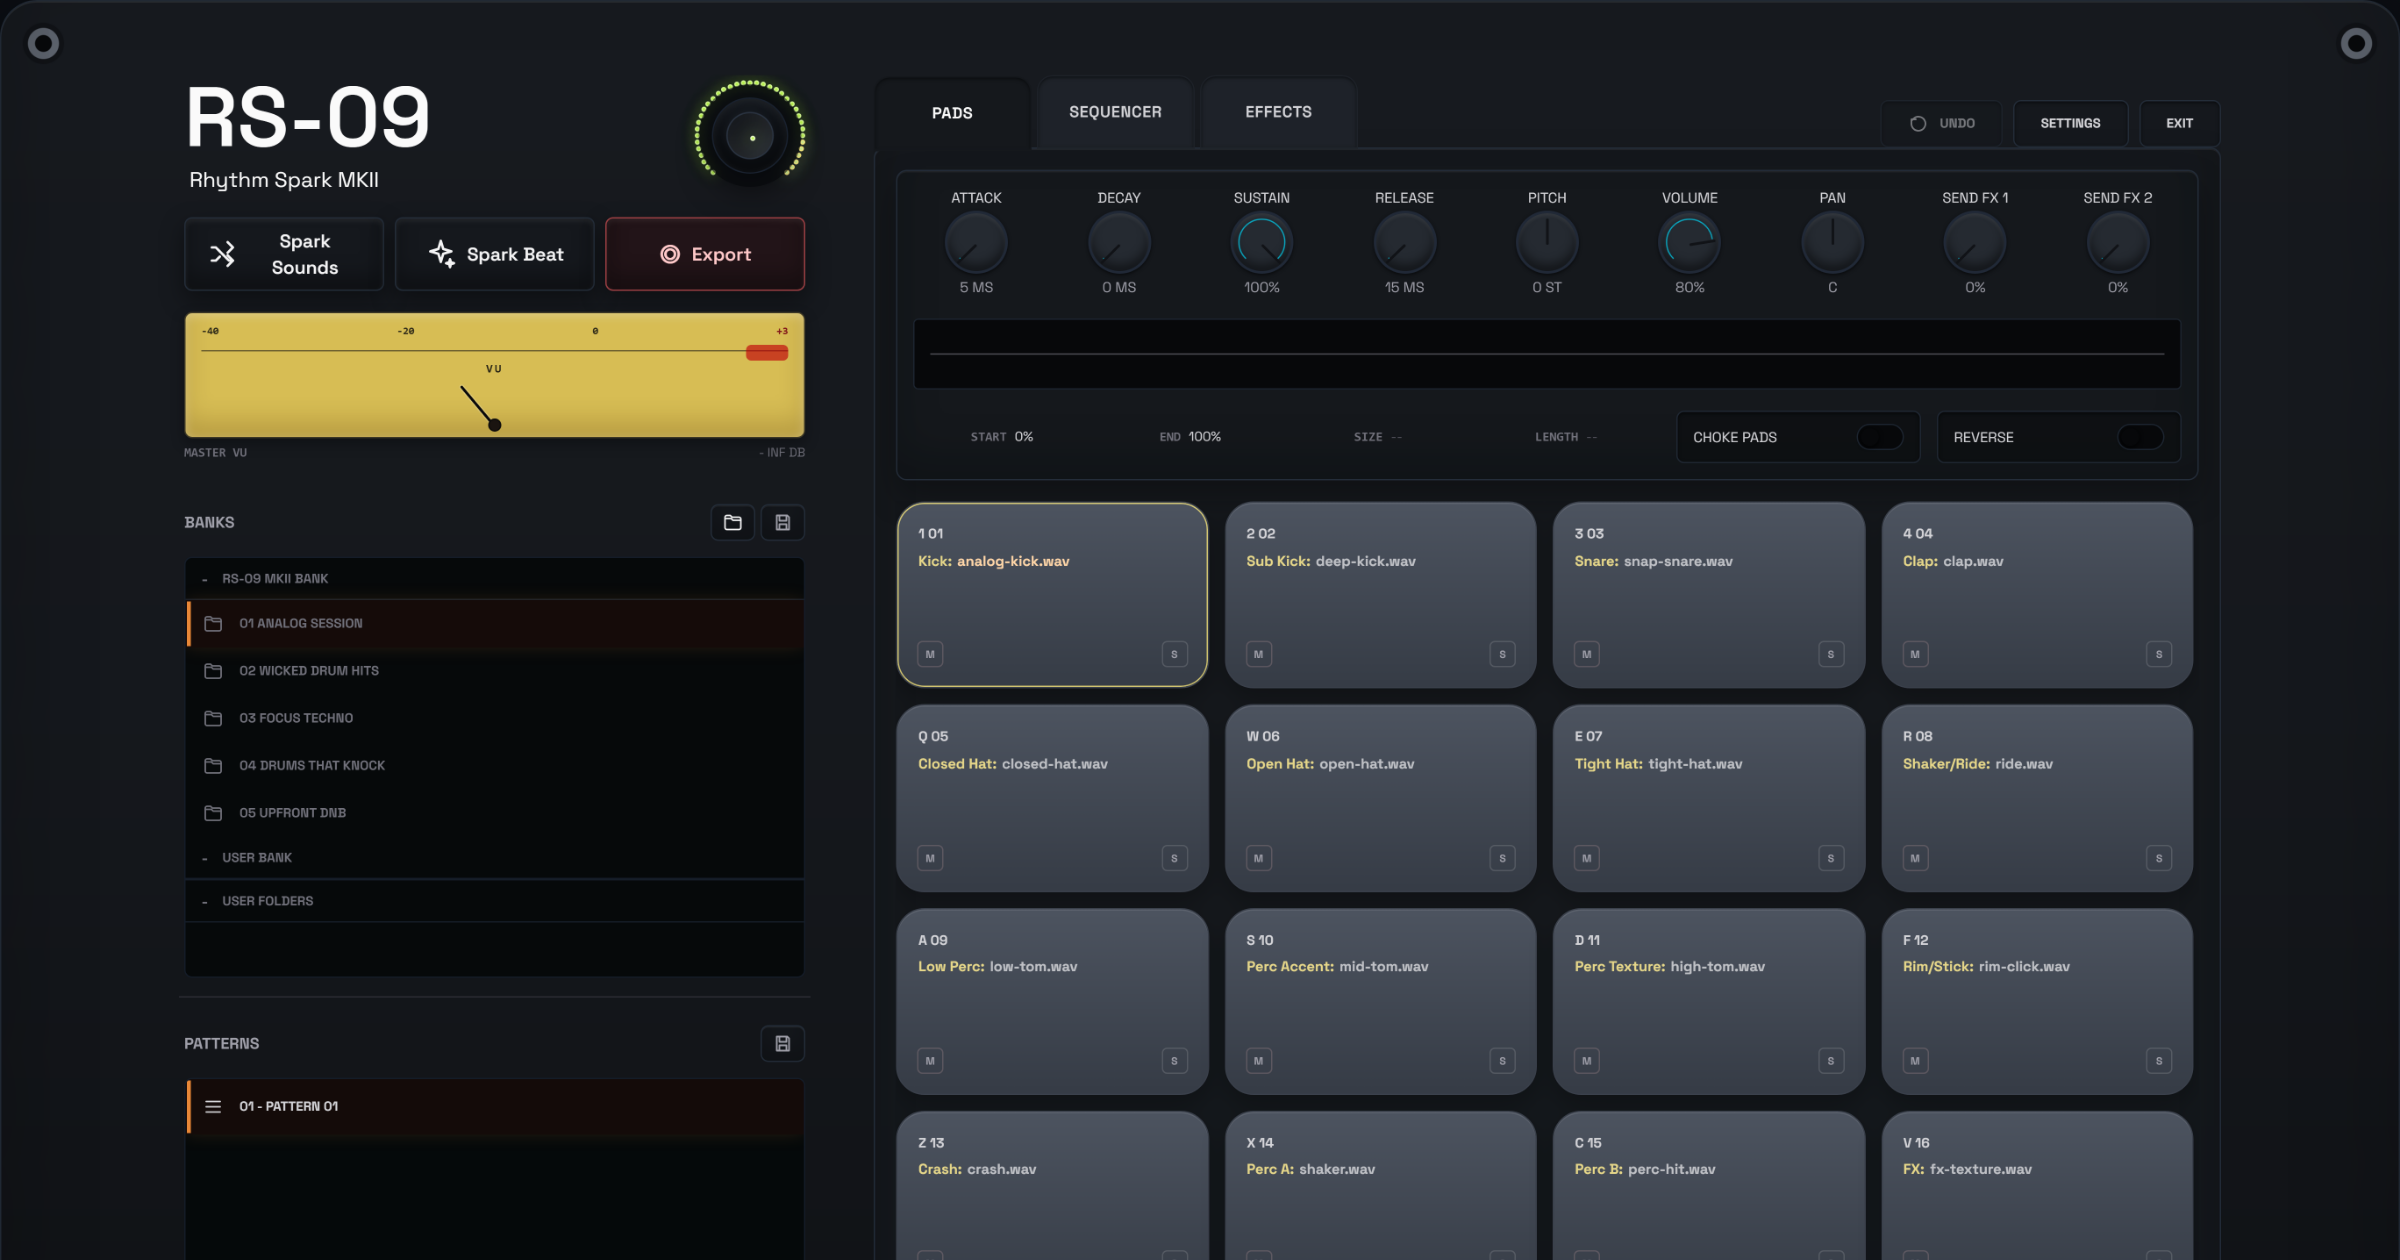
Task: Click the Undo button
Action: pos(1942,124)
